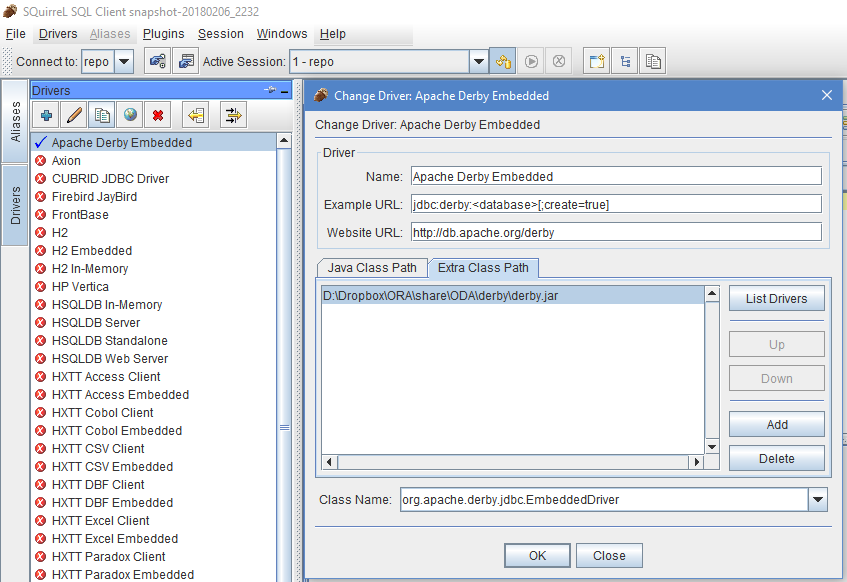Click the greyed-out play icon in main toolbar
The height and width of the screenshot is (582, 847).
tap(531, 62)
